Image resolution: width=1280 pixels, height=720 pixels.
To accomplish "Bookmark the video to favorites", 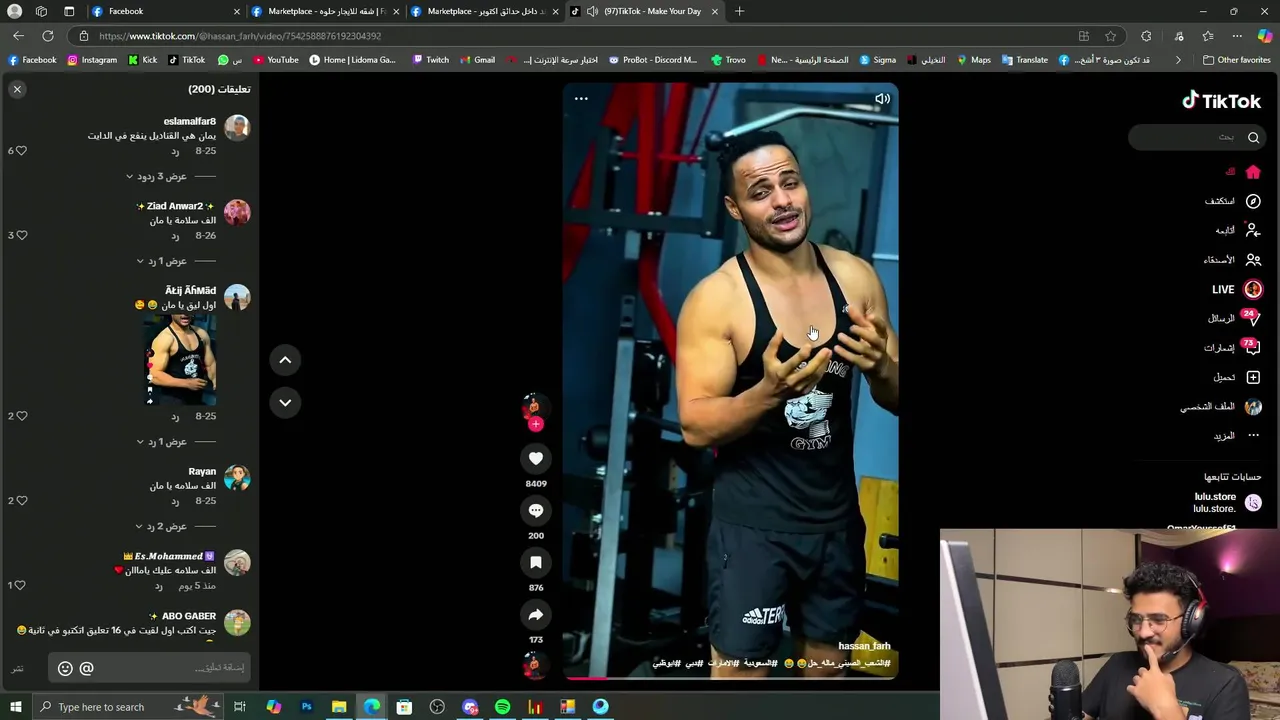I will pos(536,562).
